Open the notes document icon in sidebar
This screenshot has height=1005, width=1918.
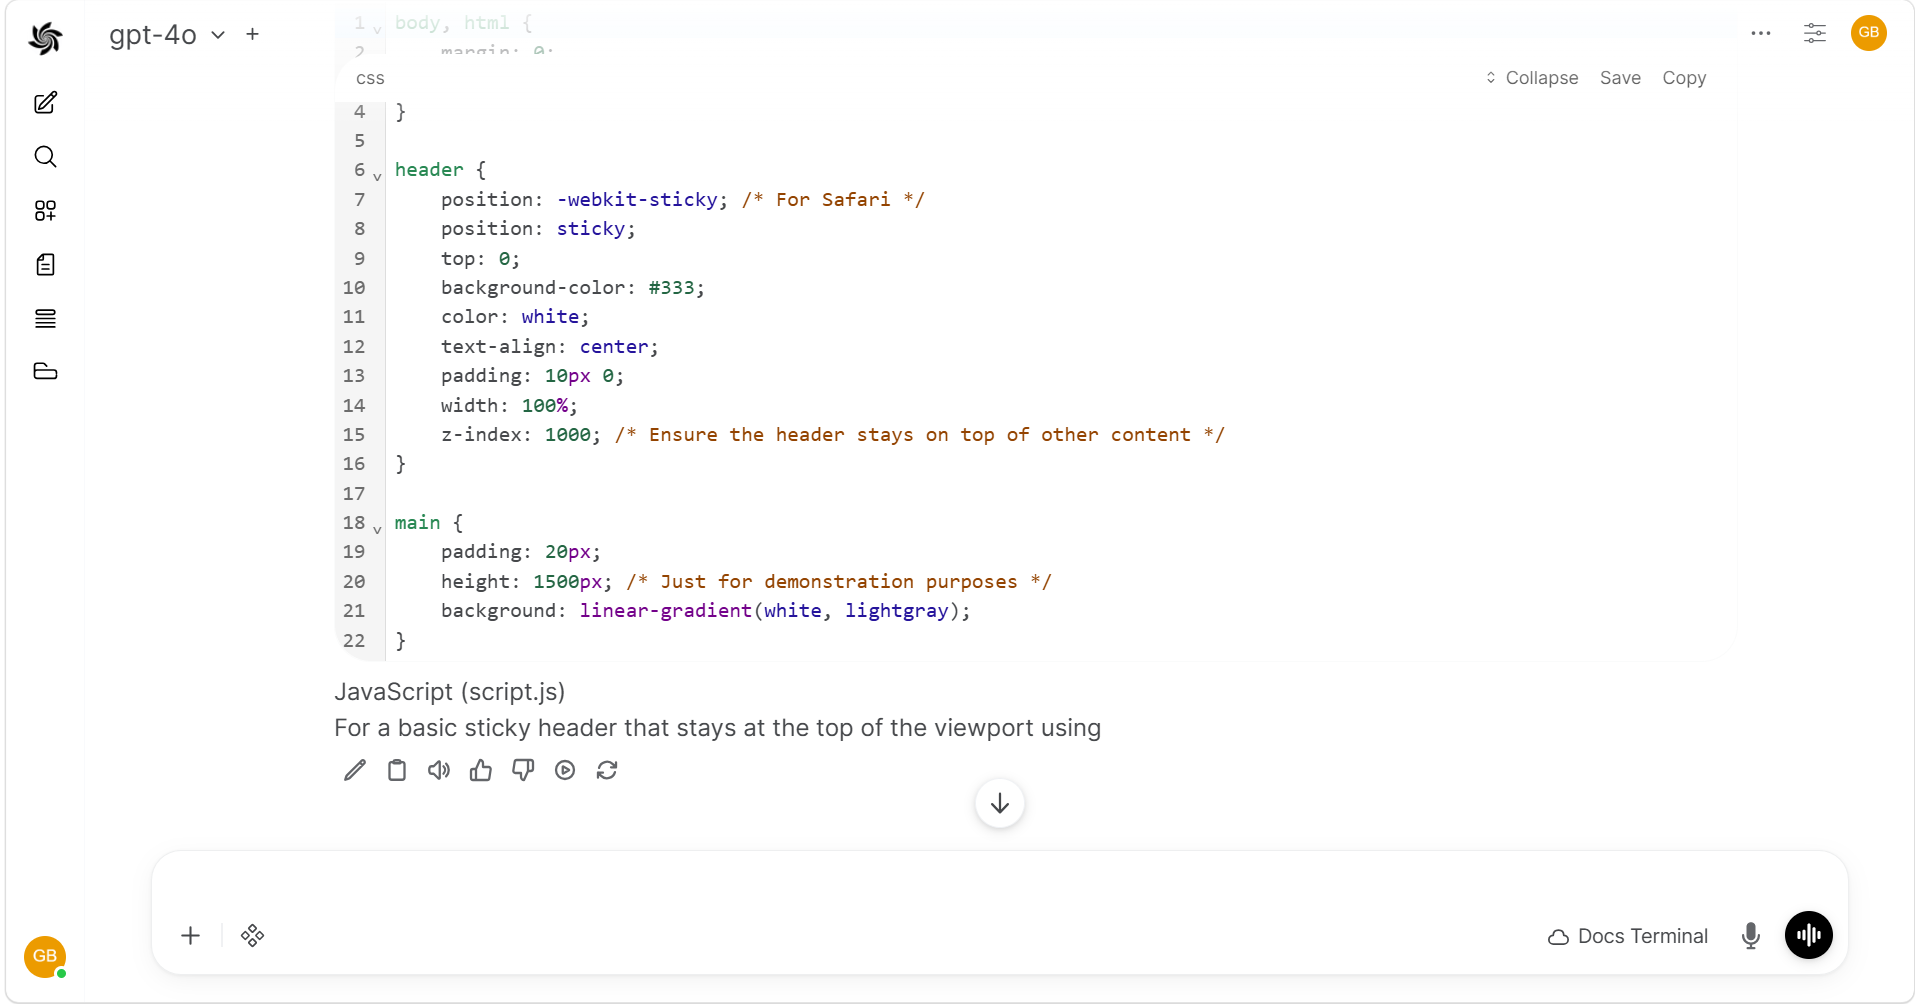click(45, 265)
